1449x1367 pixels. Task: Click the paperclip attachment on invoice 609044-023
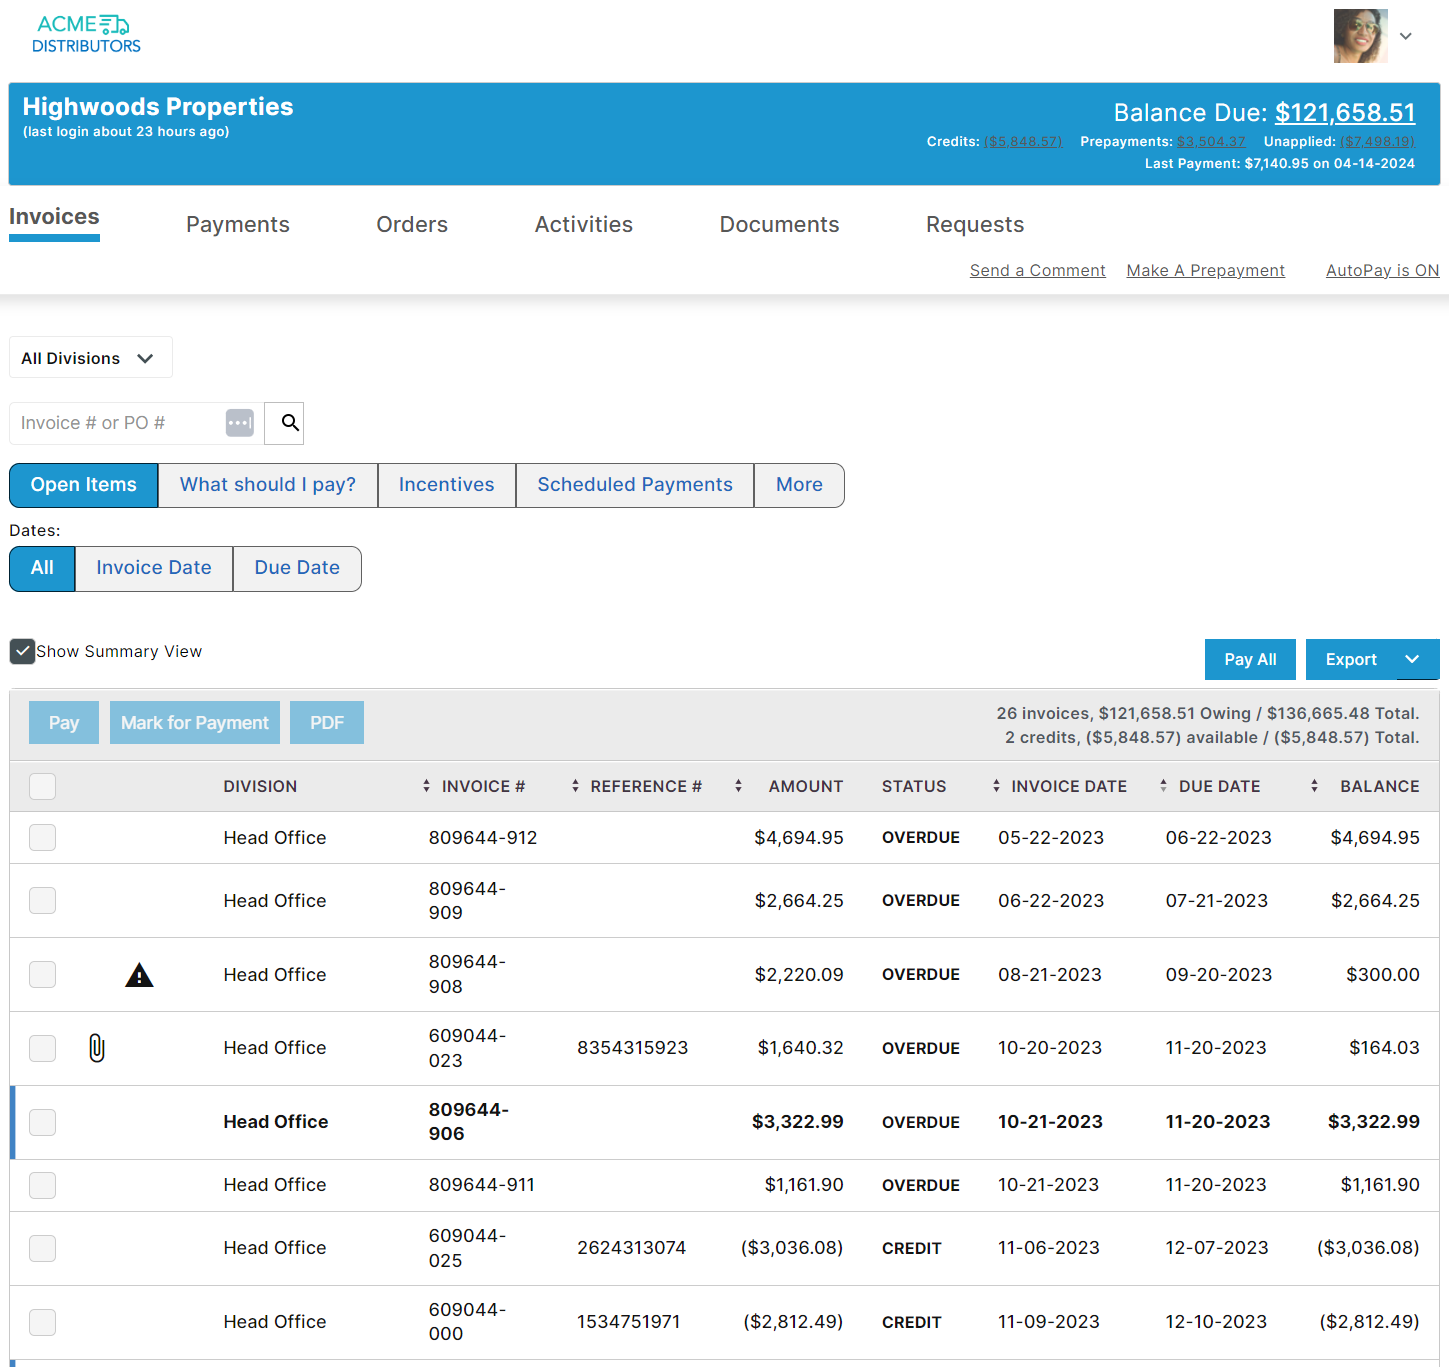96,1048
